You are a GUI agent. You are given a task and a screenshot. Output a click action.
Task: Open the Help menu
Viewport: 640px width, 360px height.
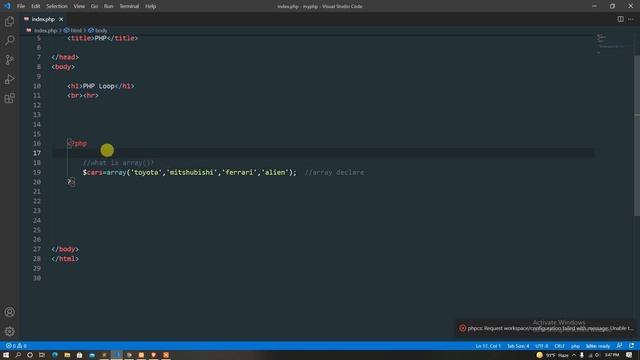(151, 6)
